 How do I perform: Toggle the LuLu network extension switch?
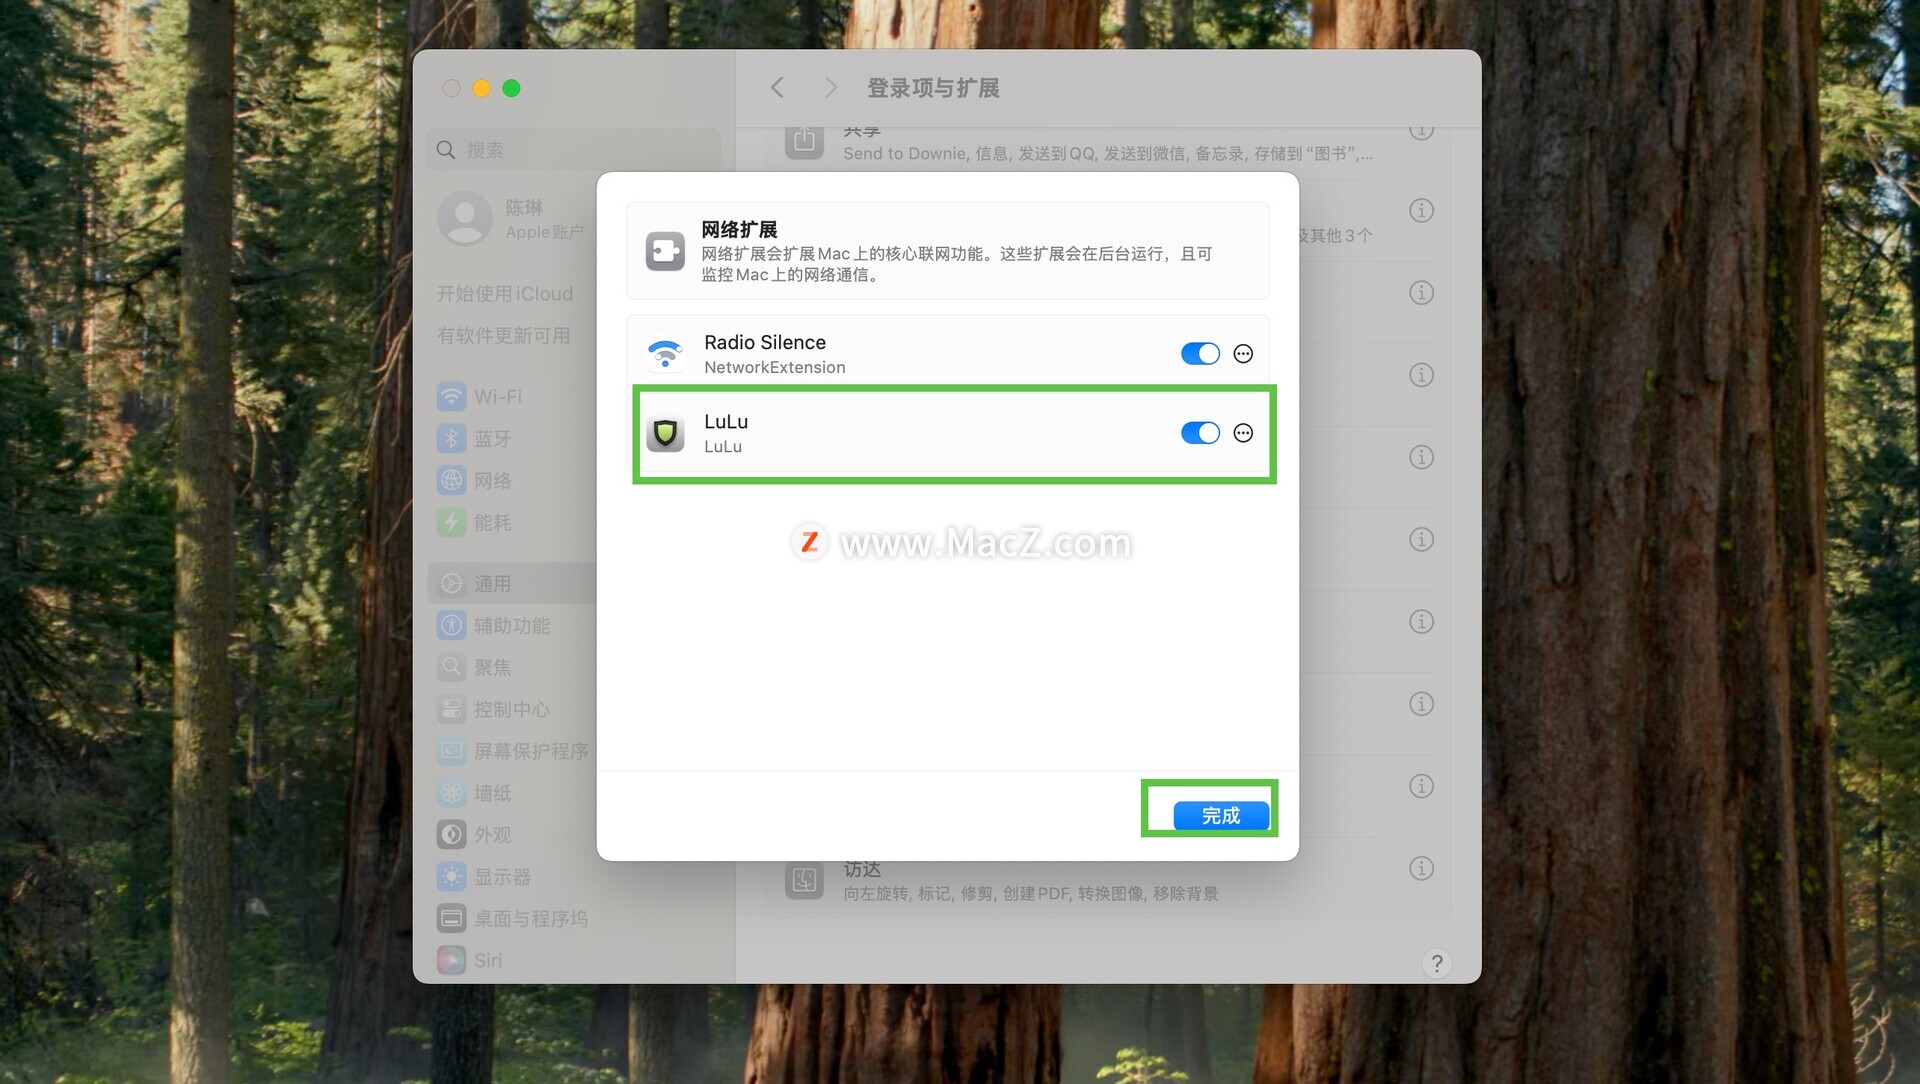pyautogui.click(x=1200, y=433)
